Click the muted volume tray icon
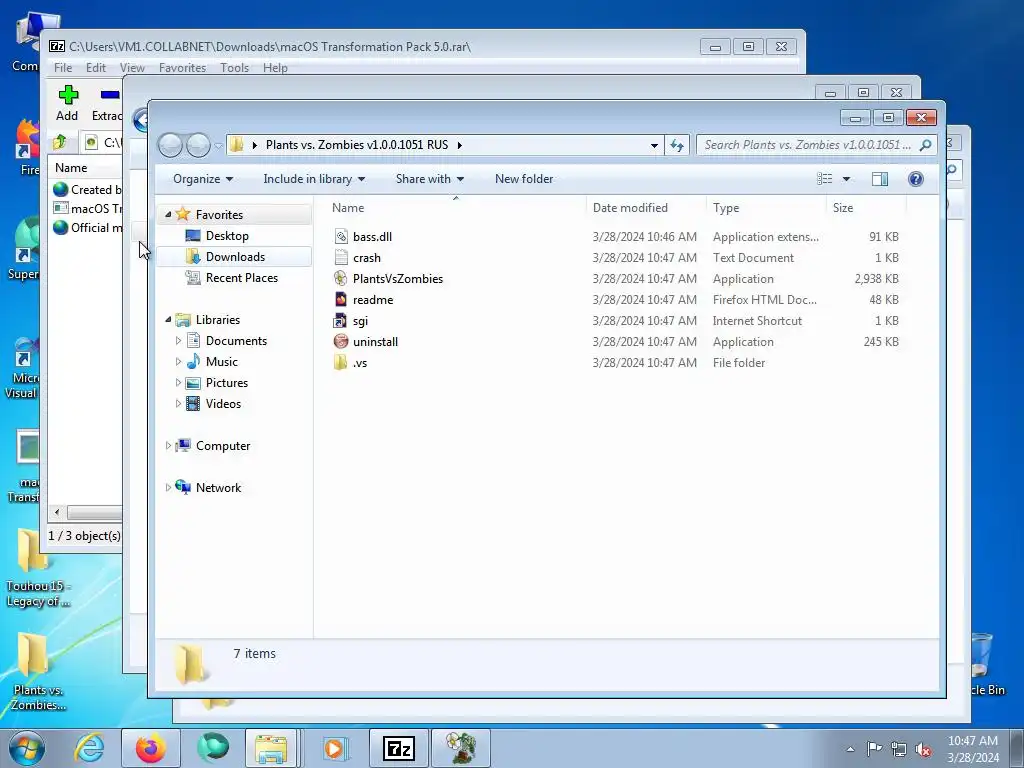Screen dimensions: 1024x768 click(x=923, y=750)
